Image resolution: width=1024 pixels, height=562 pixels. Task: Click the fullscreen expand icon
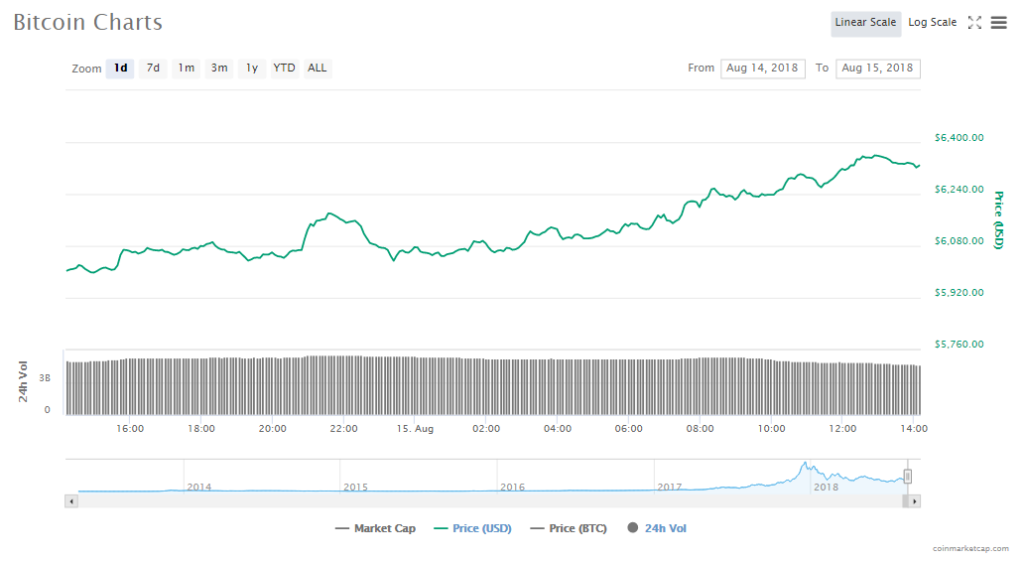coord(975,23)
